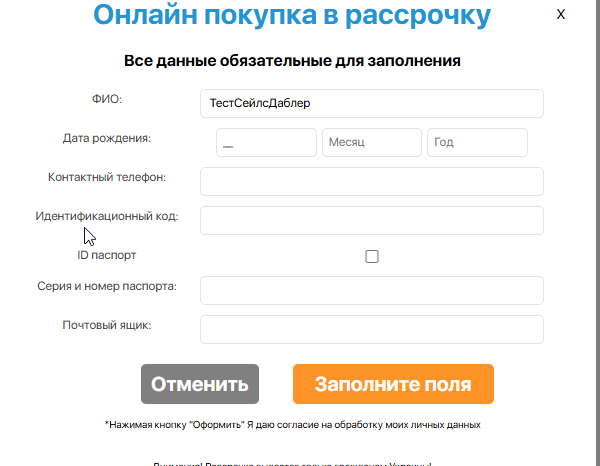The height and width of the screenshot is (466, 600).
Task: Select the Год year field
Action: [x=477, y=142]
